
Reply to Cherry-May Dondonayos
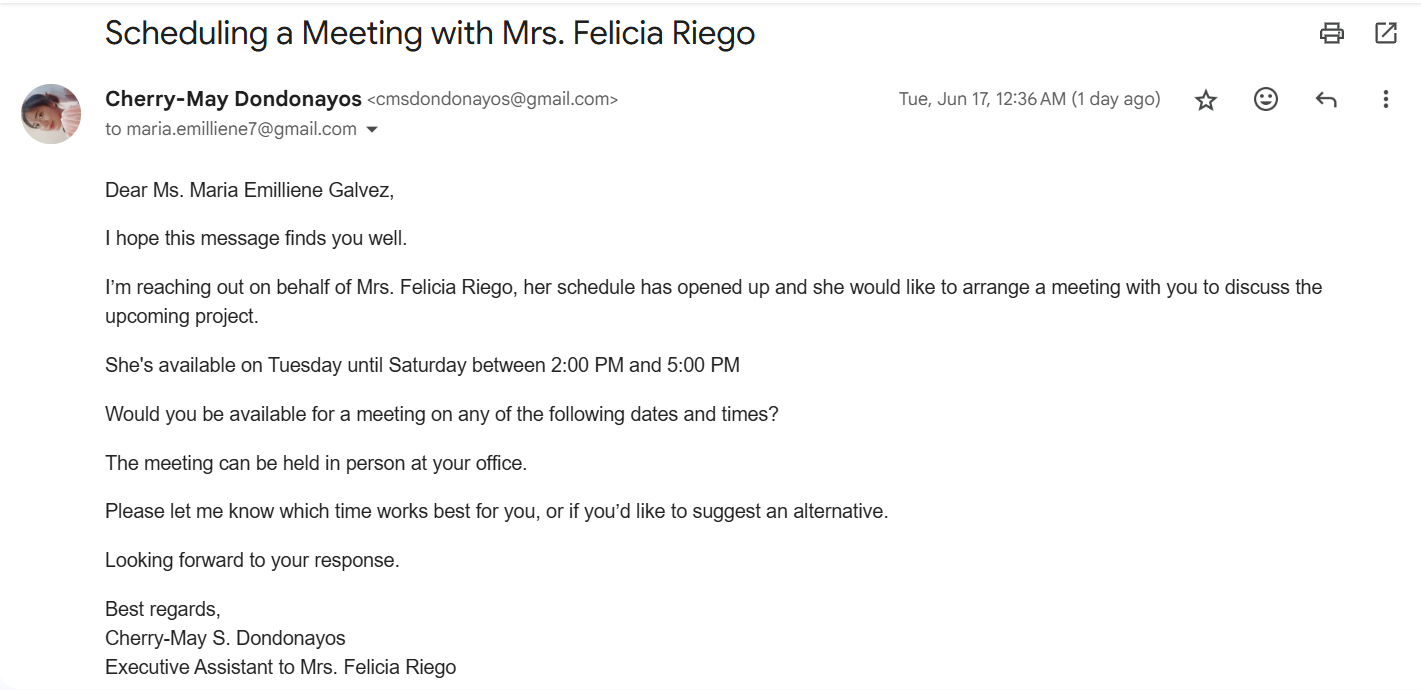(x=1326, y=99)
